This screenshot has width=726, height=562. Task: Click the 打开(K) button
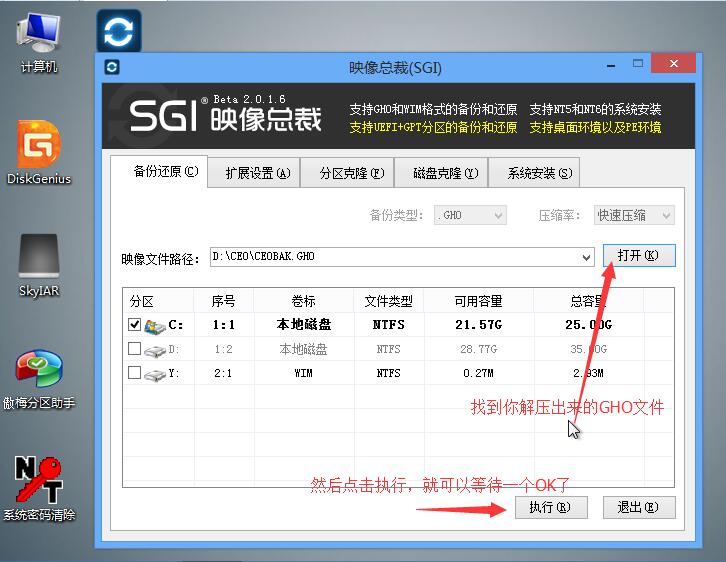pos(639,256)
